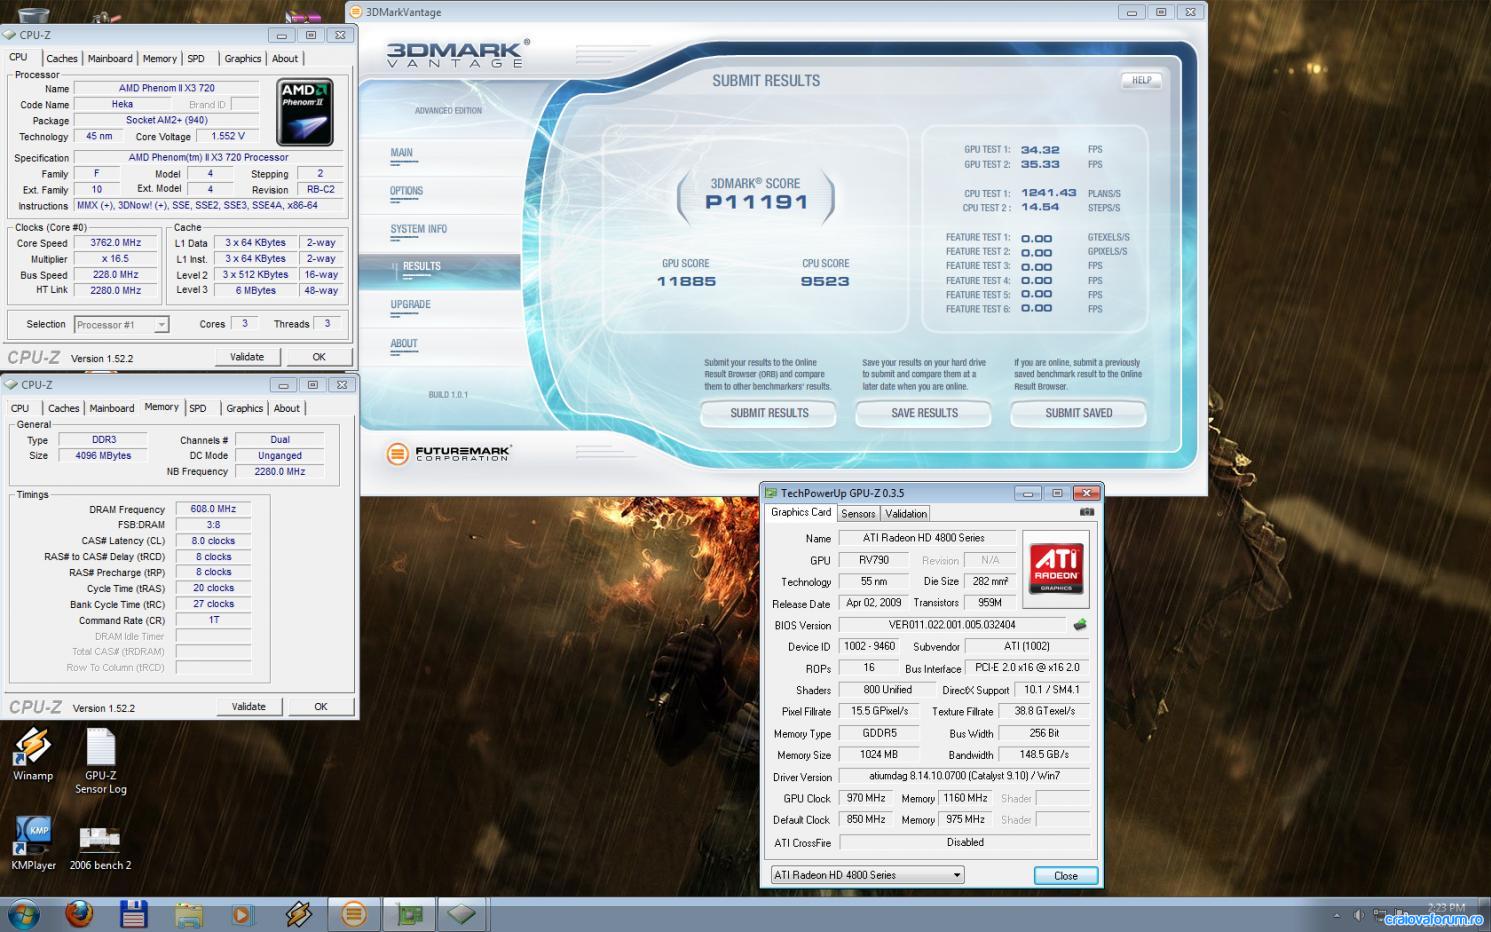Viewport: 1491px width, 932px height.
Task: Open the Graphics tab in upper CPU-Z
Action: pyautogui.click(x=242, y=59)
